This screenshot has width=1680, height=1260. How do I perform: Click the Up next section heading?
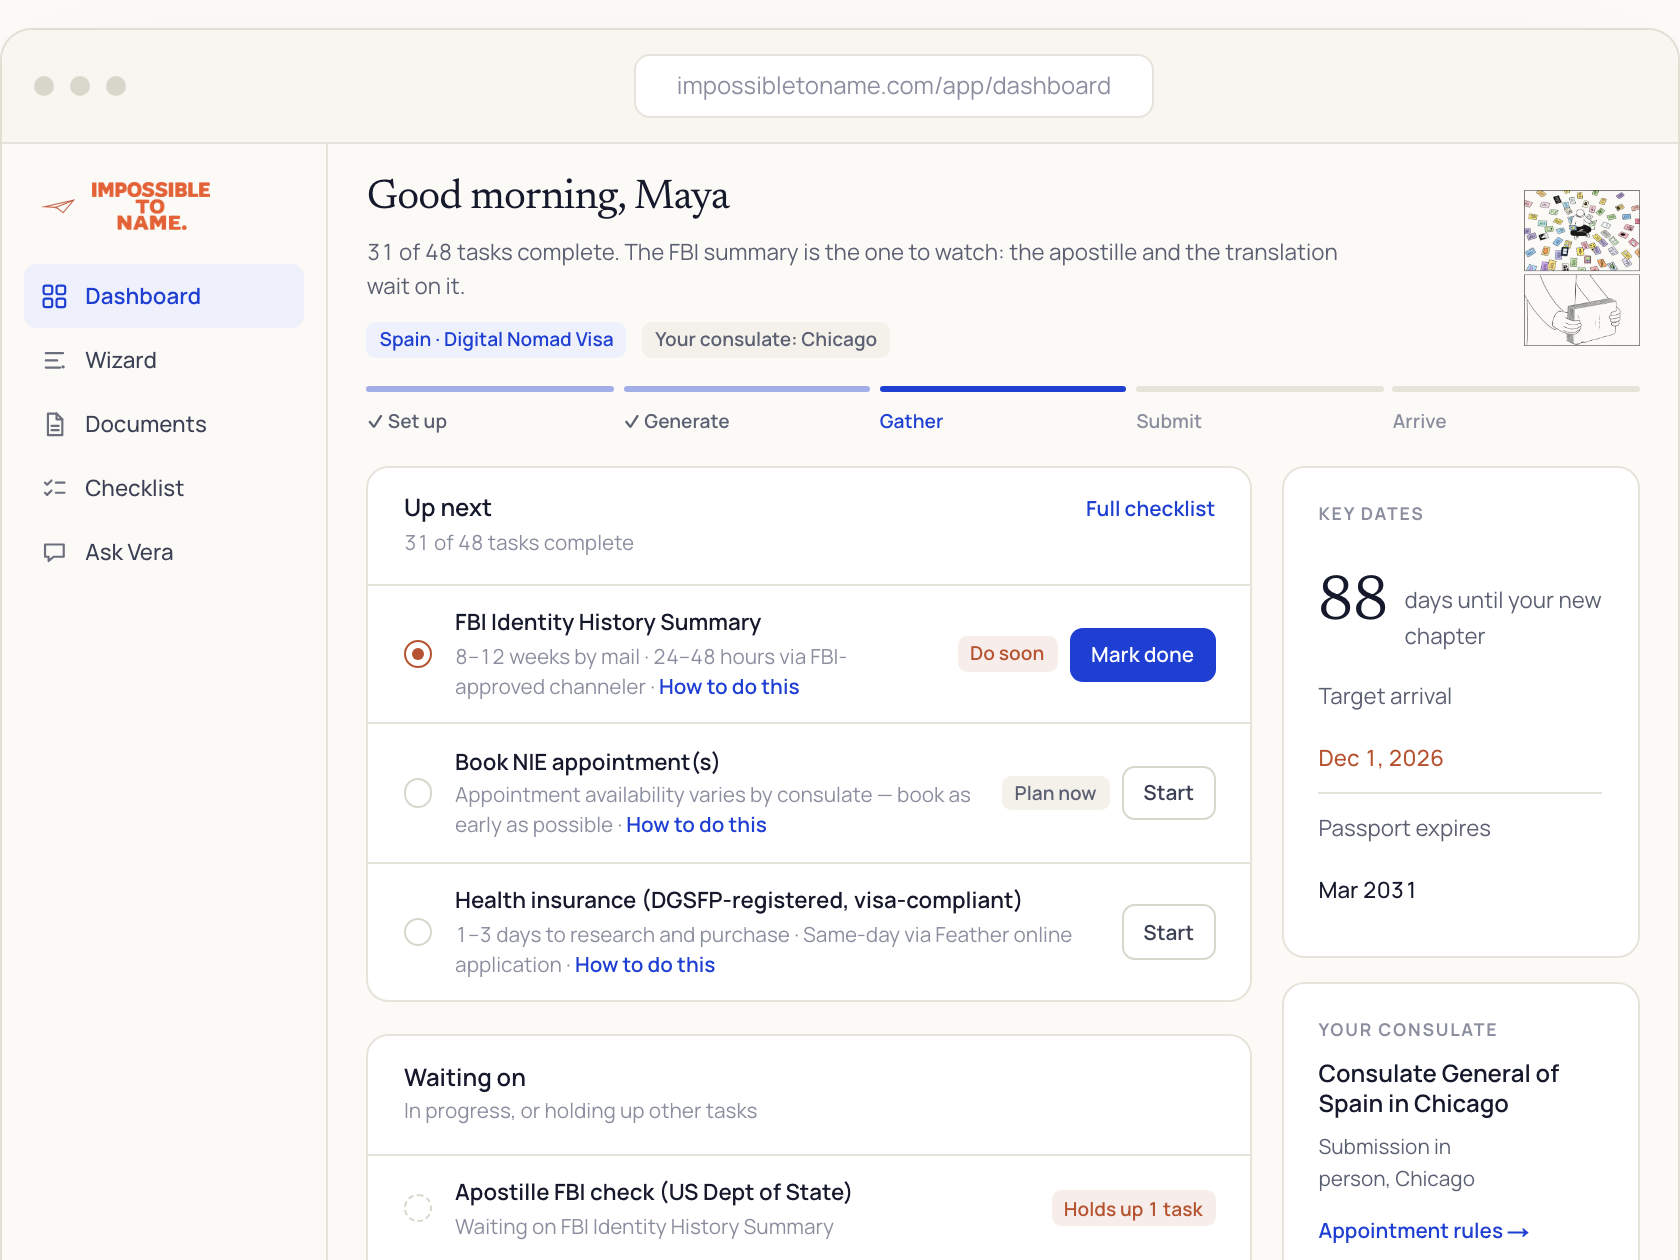447,508
